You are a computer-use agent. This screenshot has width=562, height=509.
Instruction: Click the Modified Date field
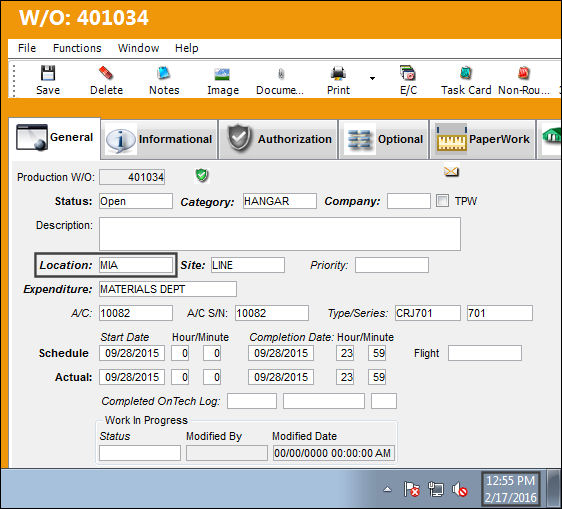pos(334,453)
